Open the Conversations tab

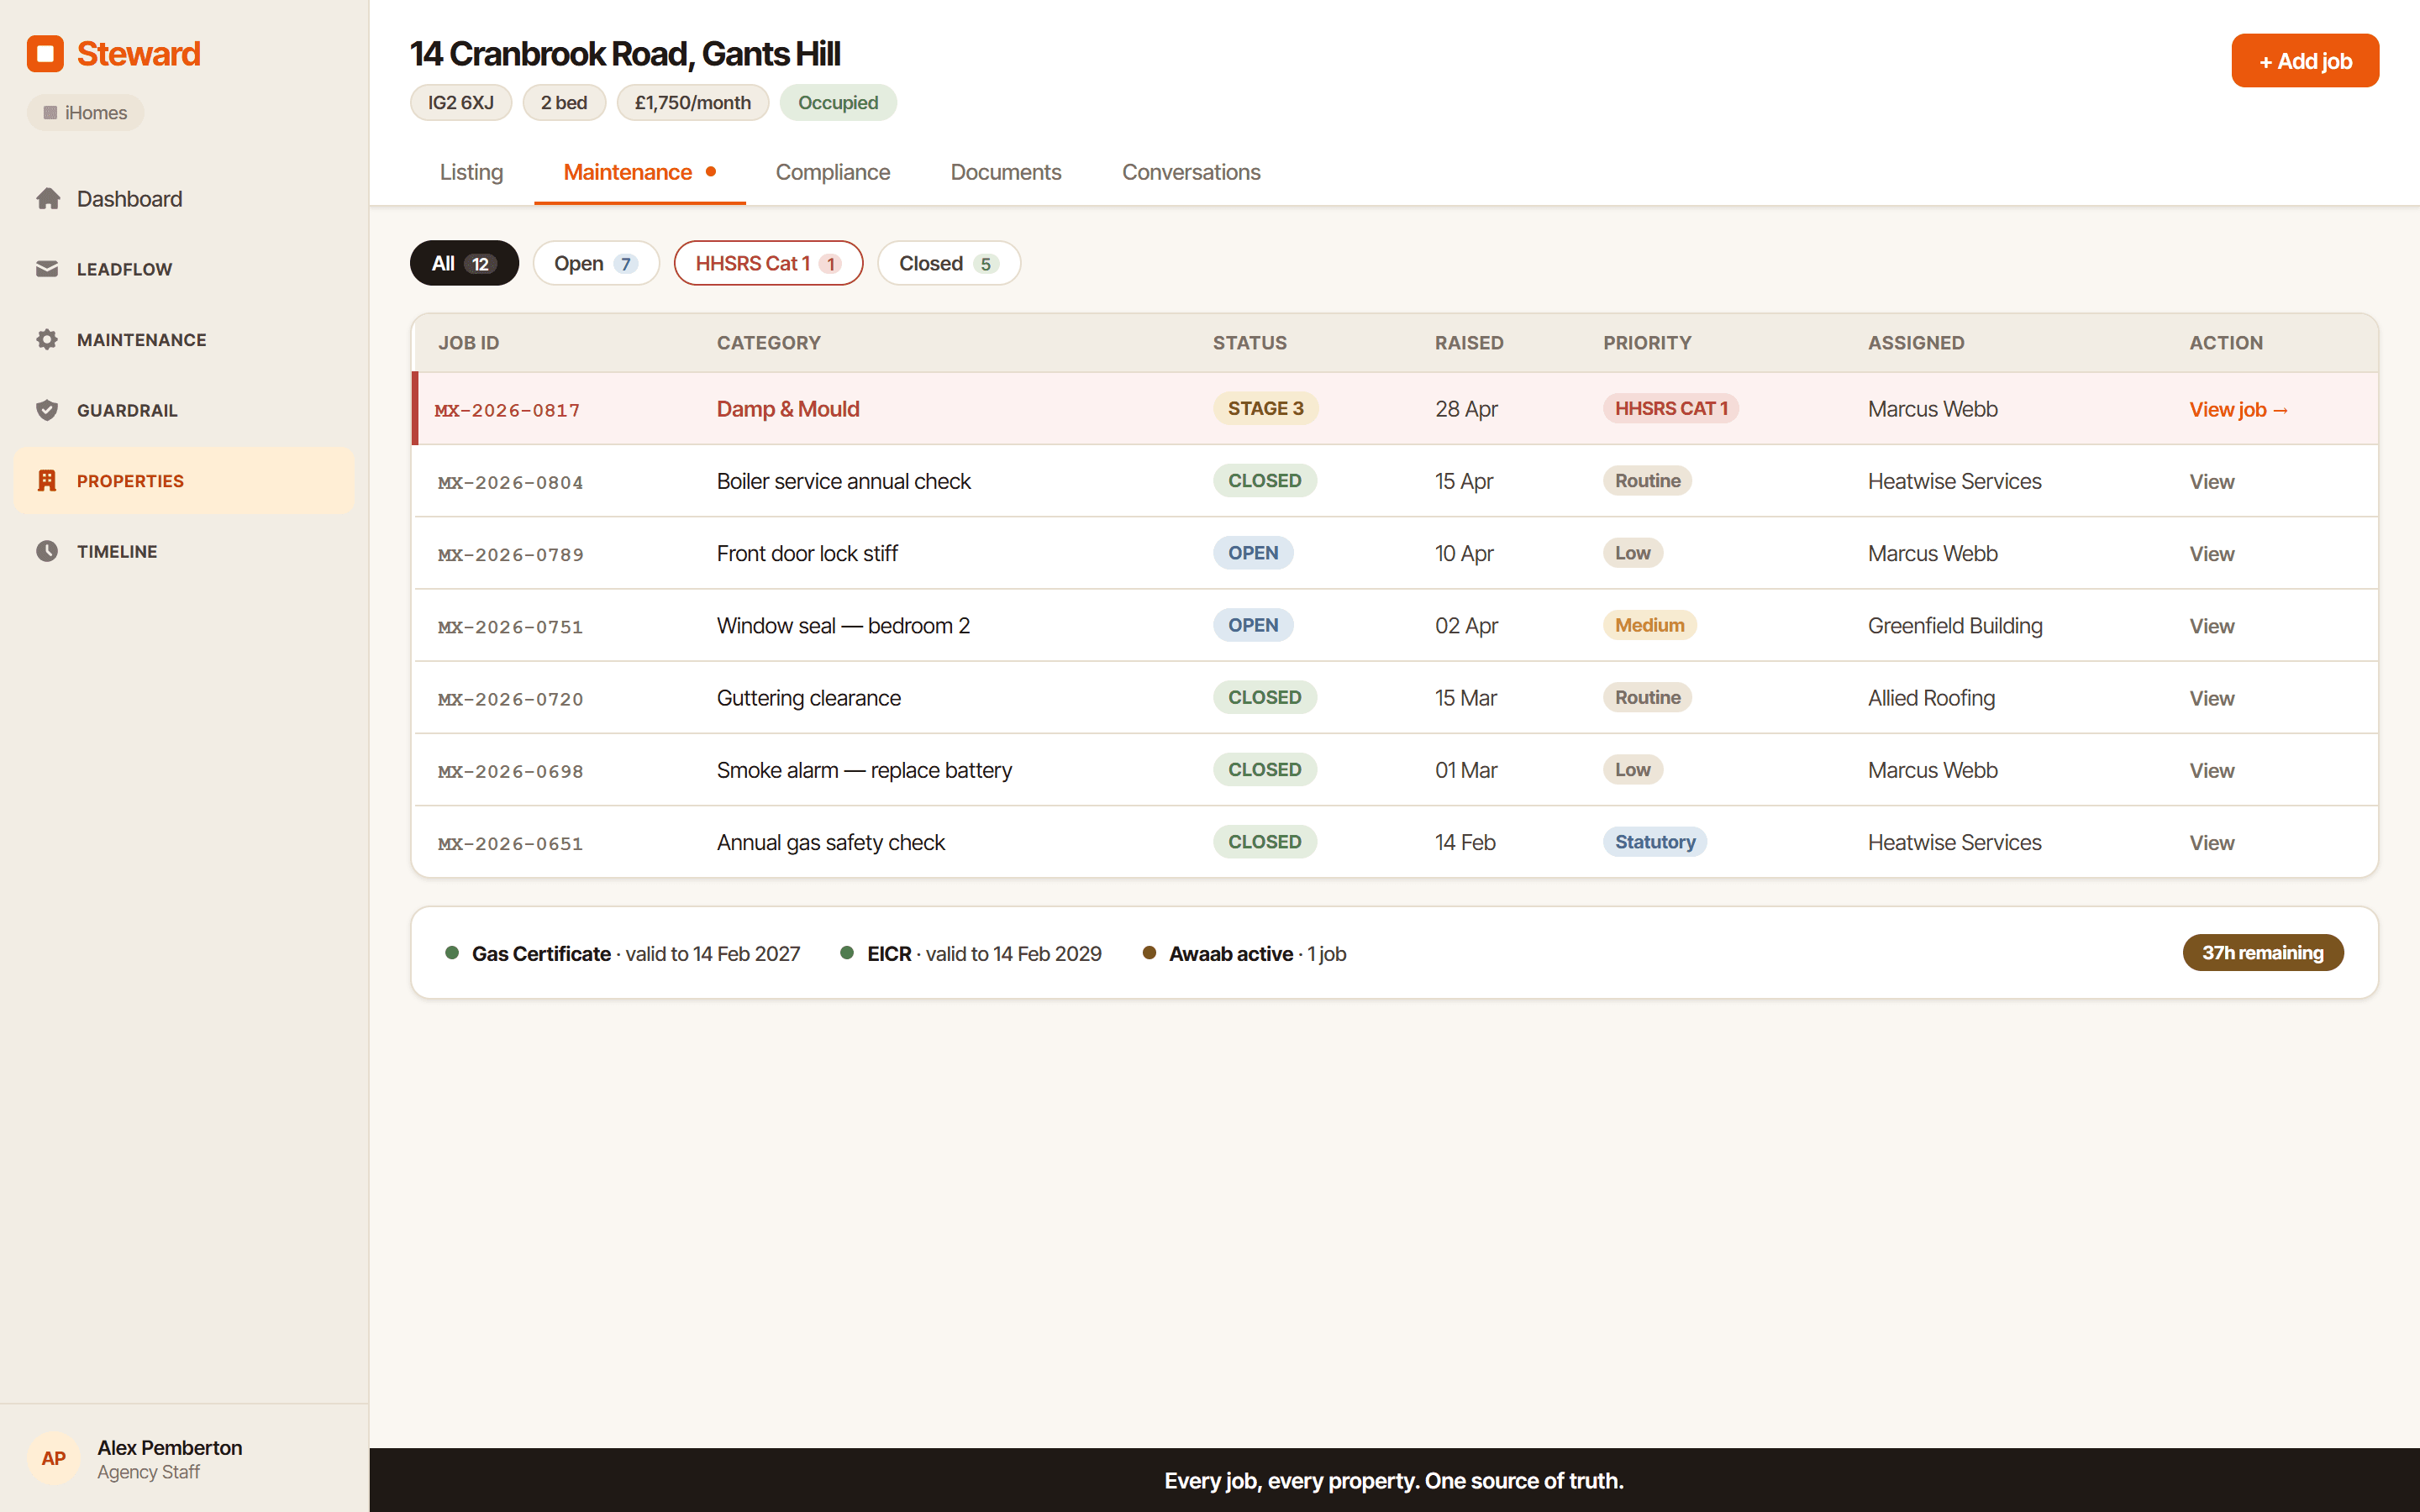pyautogui.click(x=1191, y=172)
